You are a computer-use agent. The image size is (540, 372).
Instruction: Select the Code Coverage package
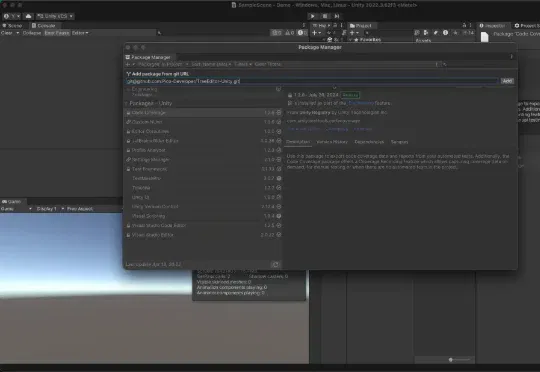[204, 113]
